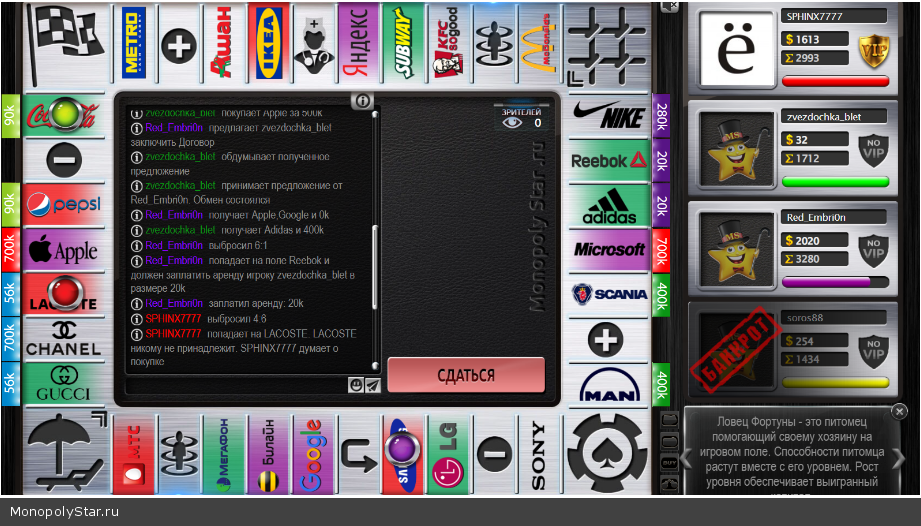Click the gold VIP badge of SPHINX7777
Viewport: 921px width, 526px height.
pyautogui.click(x=873, y=51)
